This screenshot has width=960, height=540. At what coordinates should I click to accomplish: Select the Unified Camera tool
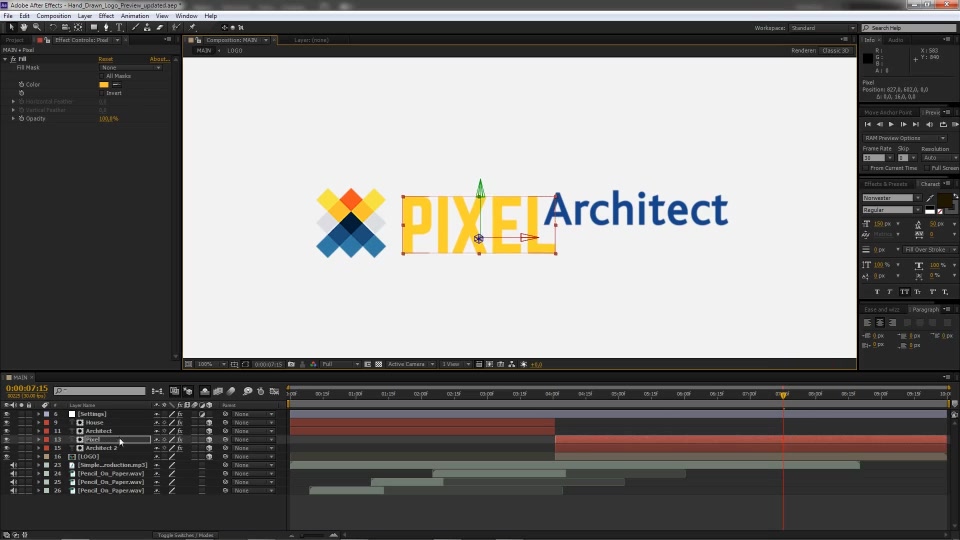tap(66, 27)
